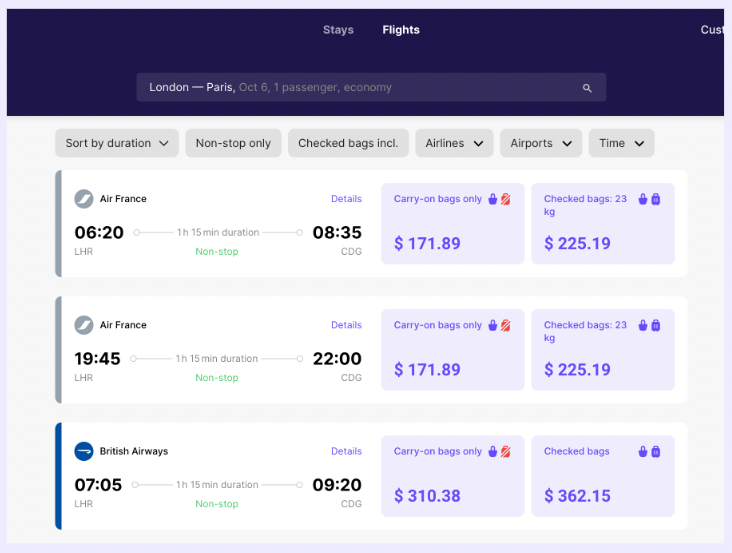Select the Flights tab
Image resolution: width=732 pixels, height=553 pixels.
tap(401, 30)
